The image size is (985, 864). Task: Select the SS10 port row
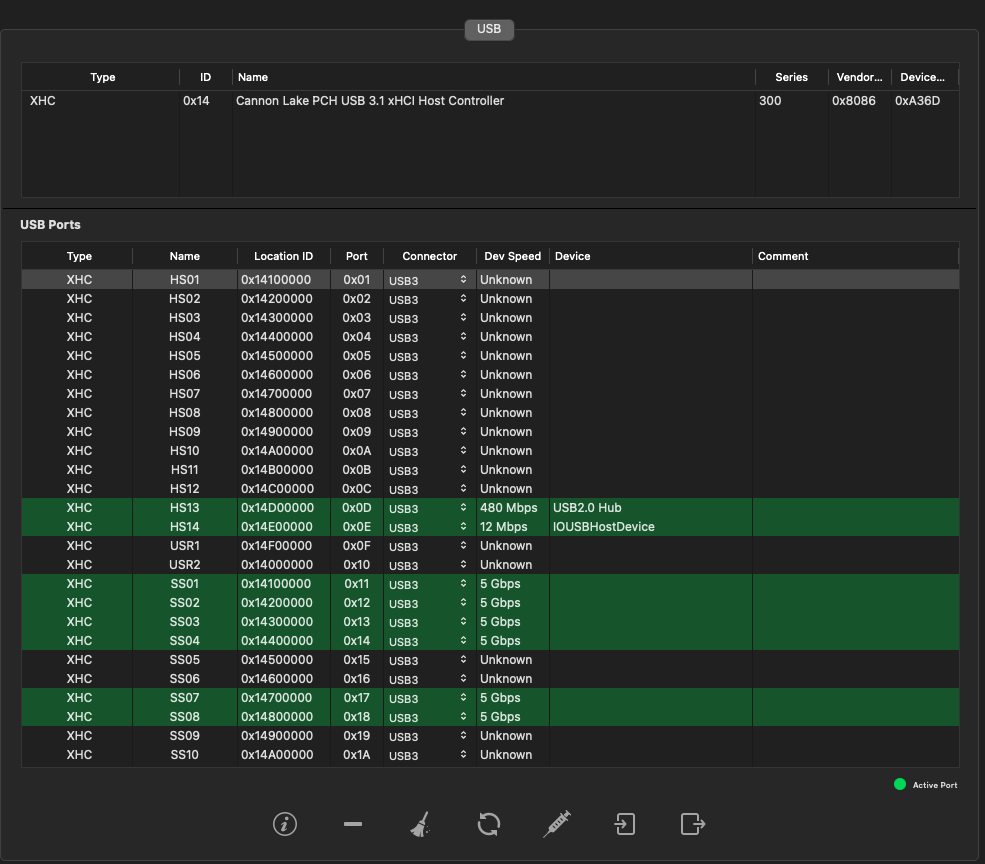pos(185,755)
